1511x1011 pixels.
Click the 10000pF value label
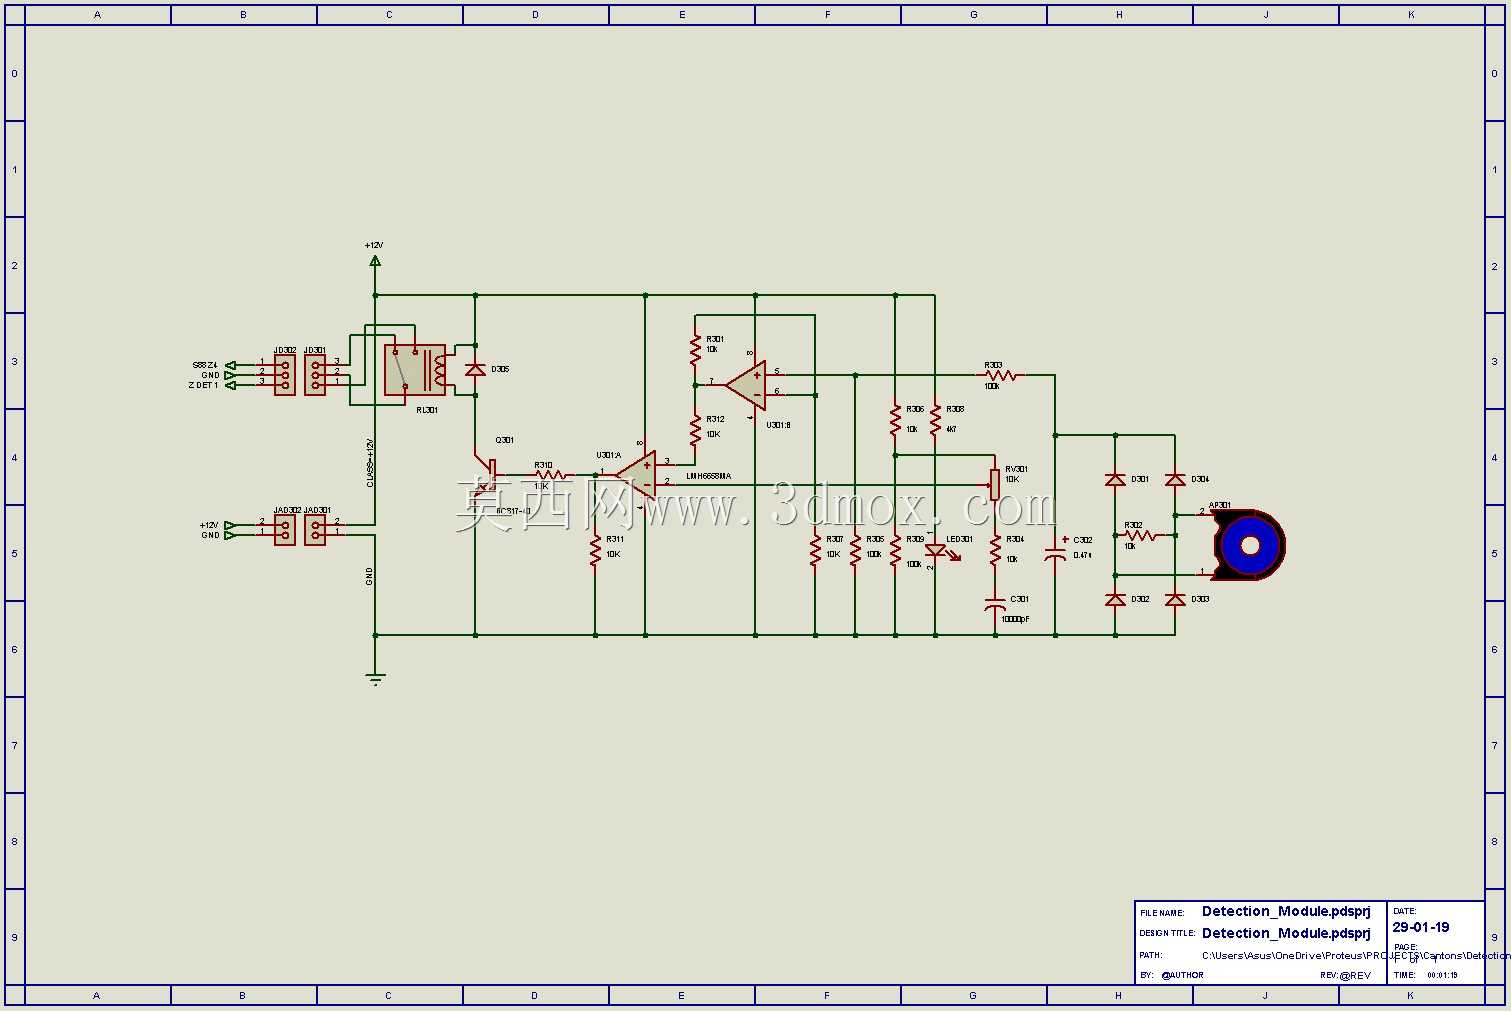(1015, 619)
